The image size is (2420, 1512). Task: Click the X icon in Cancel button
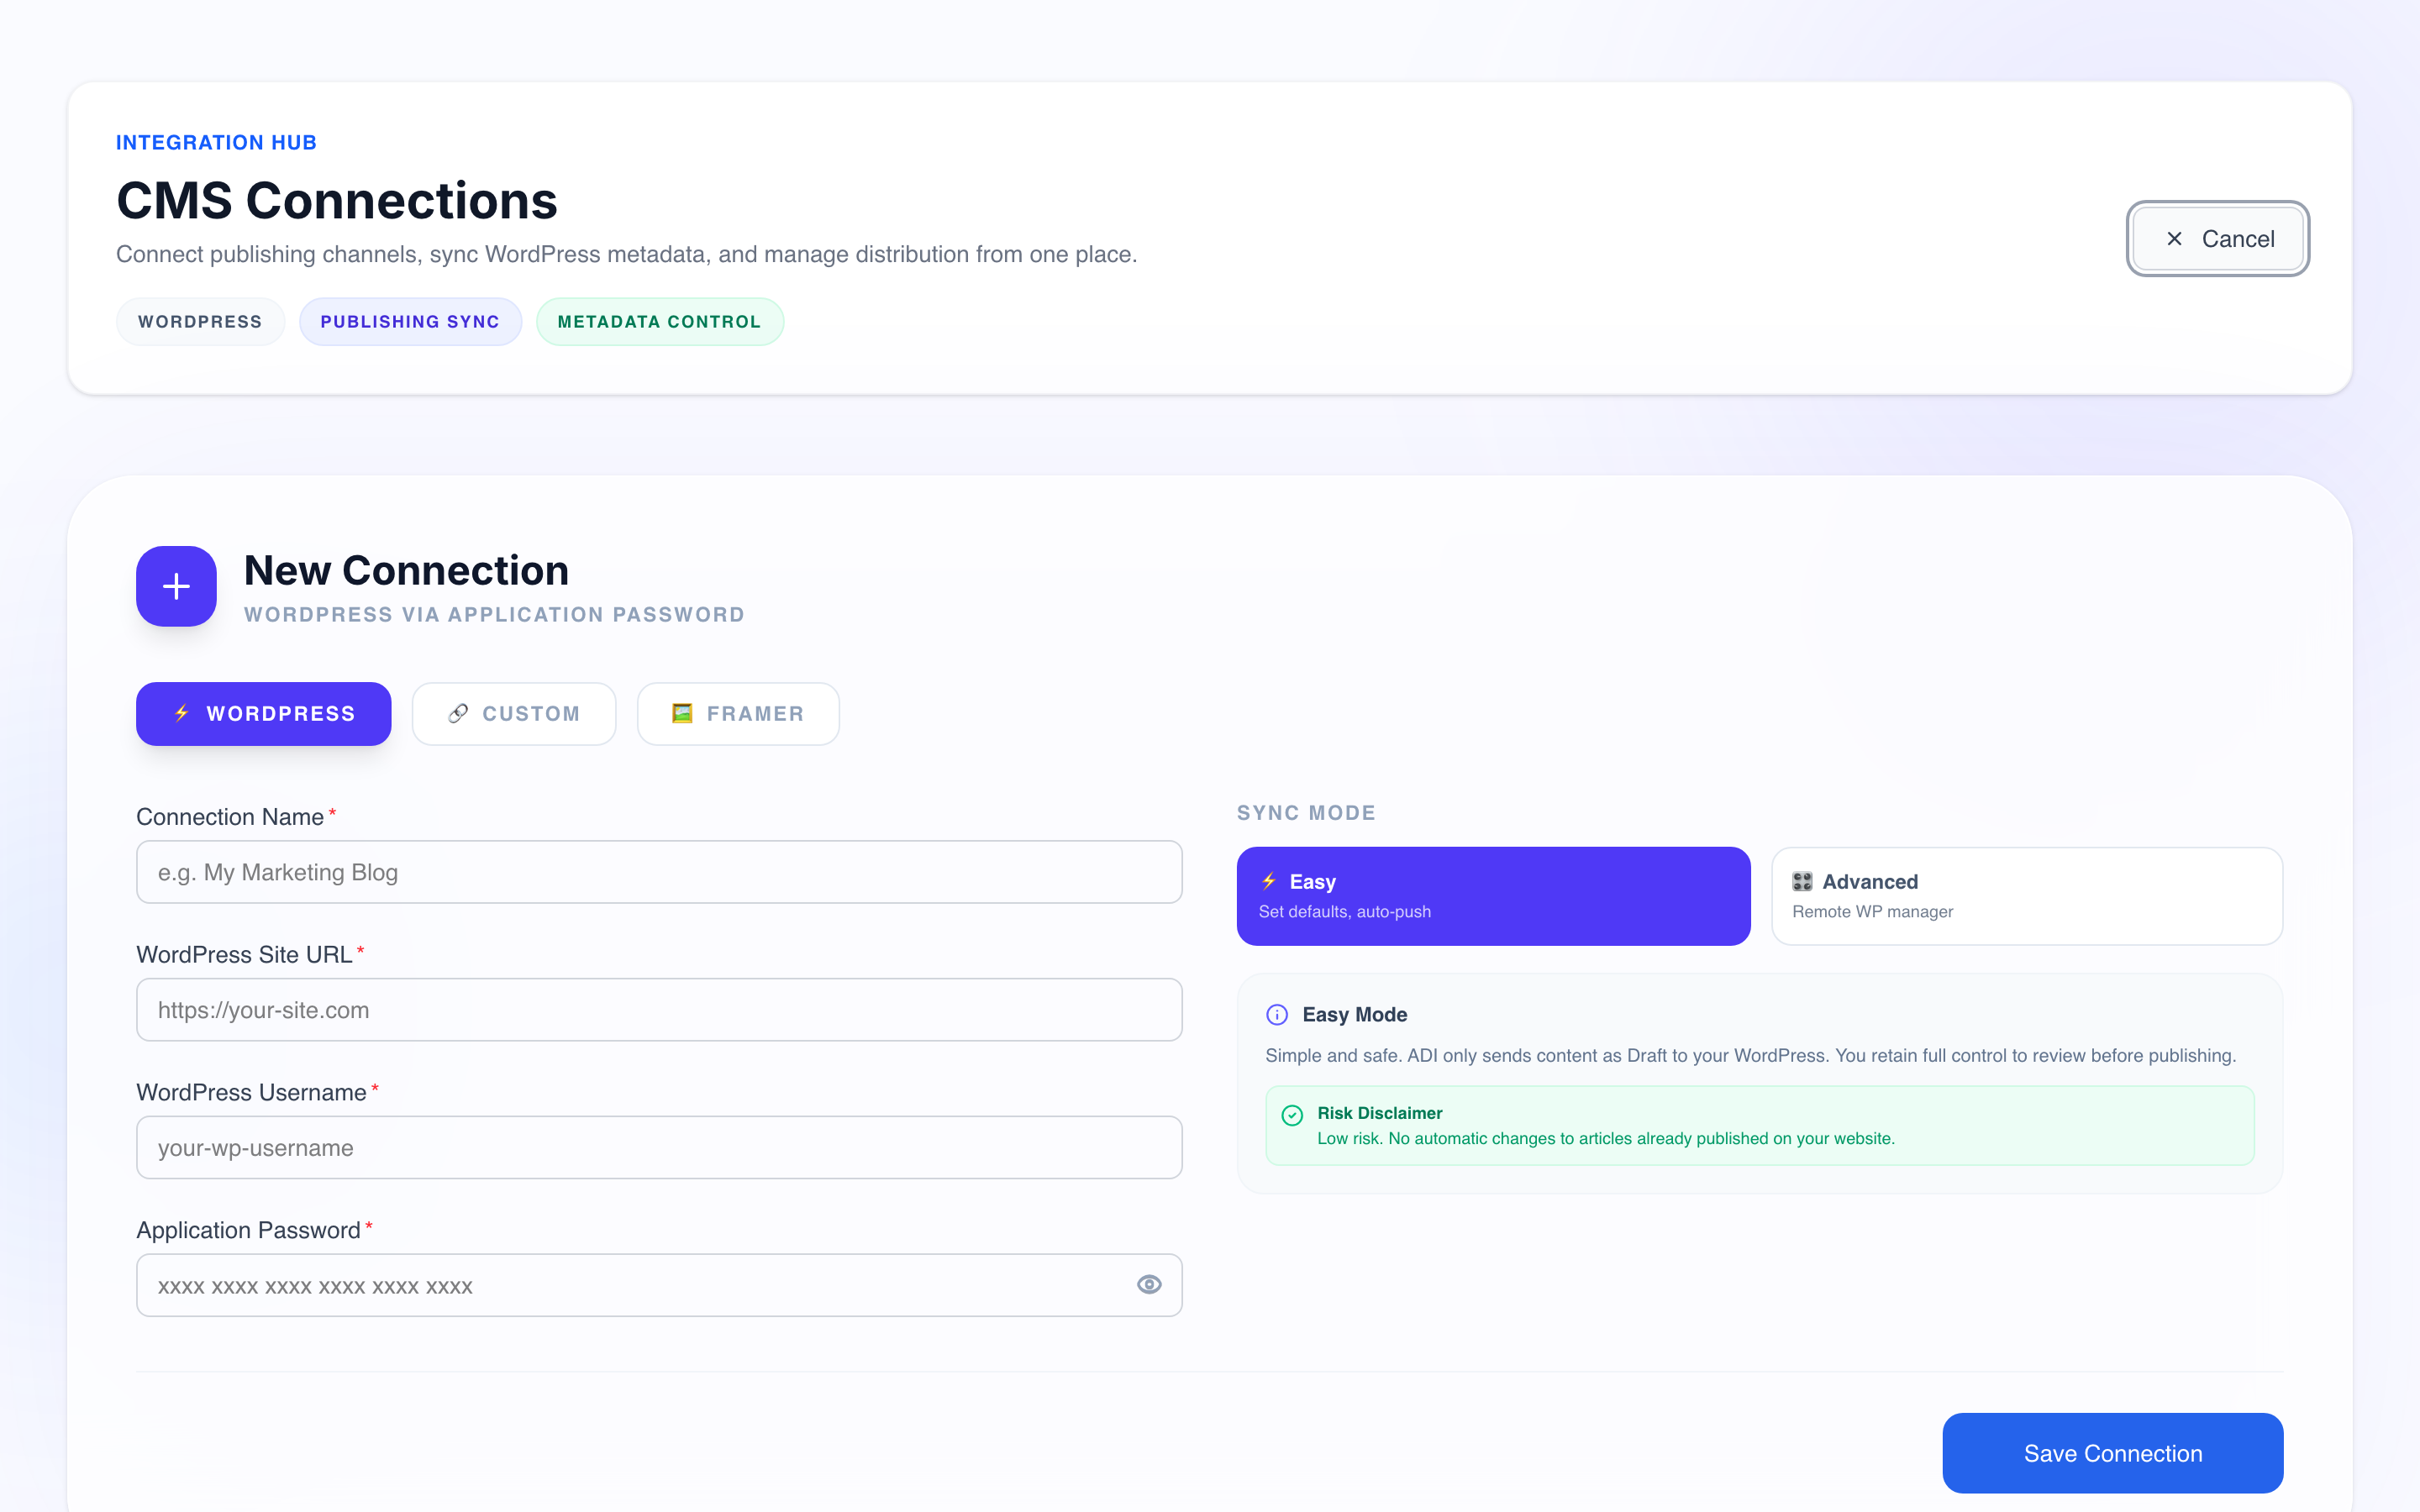(2174, 239)
